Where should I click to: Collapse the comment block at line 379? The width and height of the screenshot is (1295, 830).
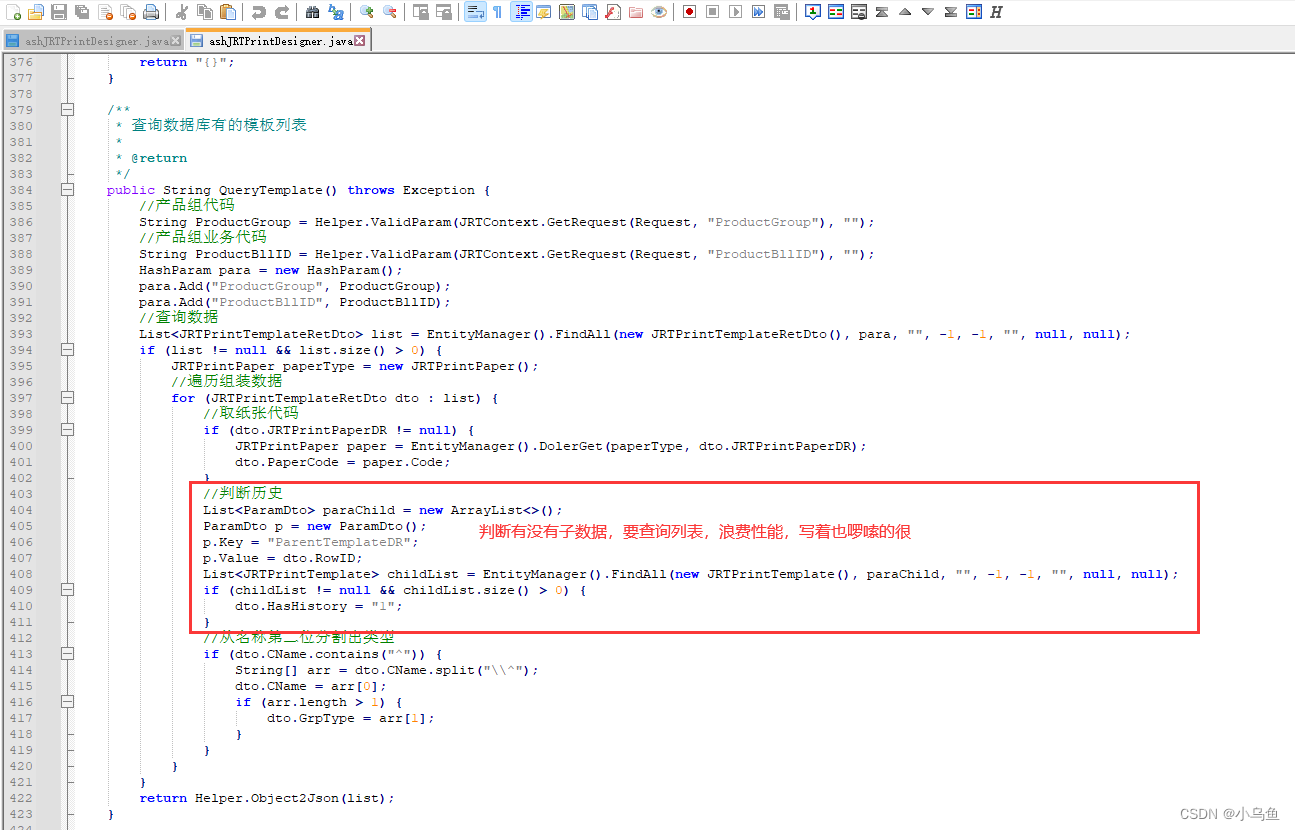click(x=67, y=110)
